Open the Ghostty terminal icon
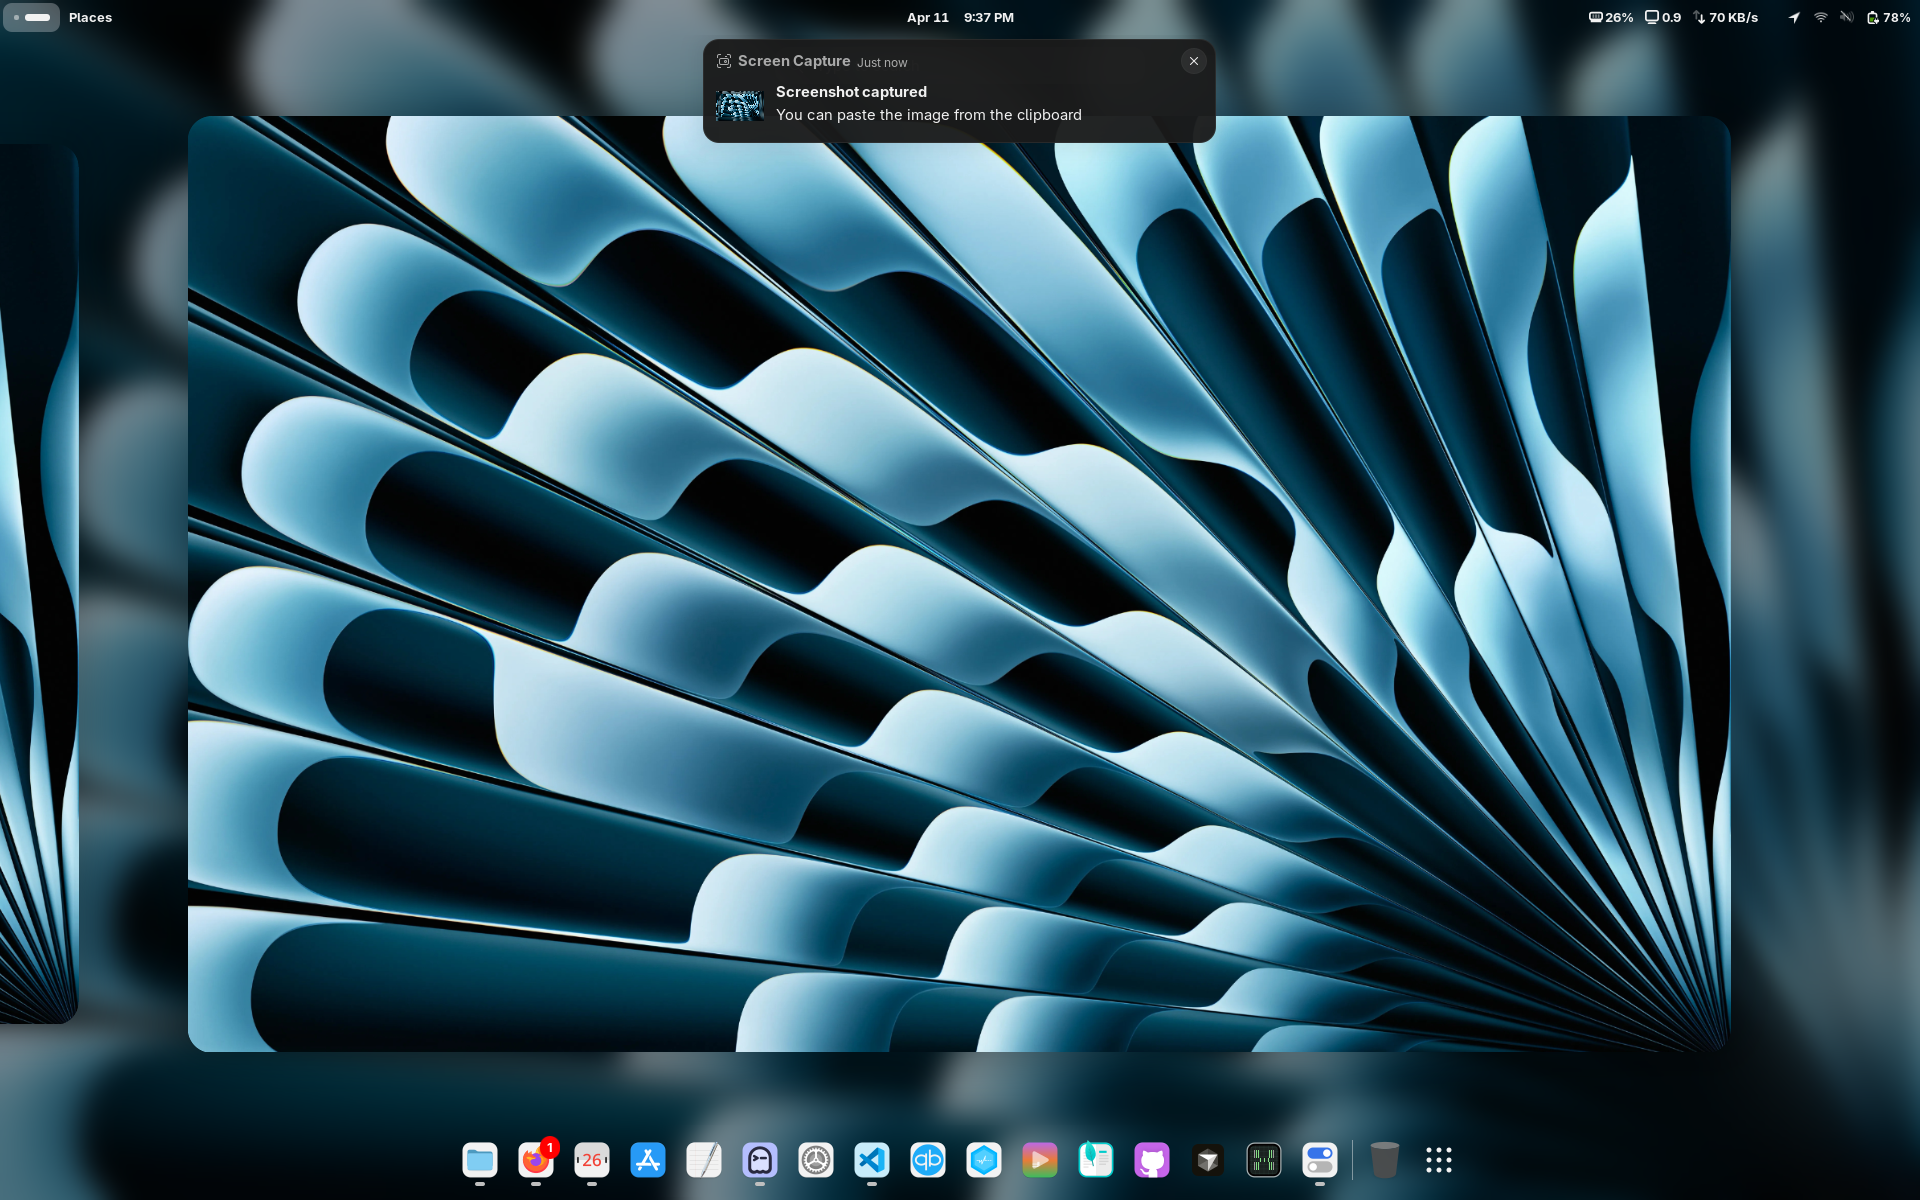The height and width of the screenshot is (1200, 1920). coord(760,1160)
